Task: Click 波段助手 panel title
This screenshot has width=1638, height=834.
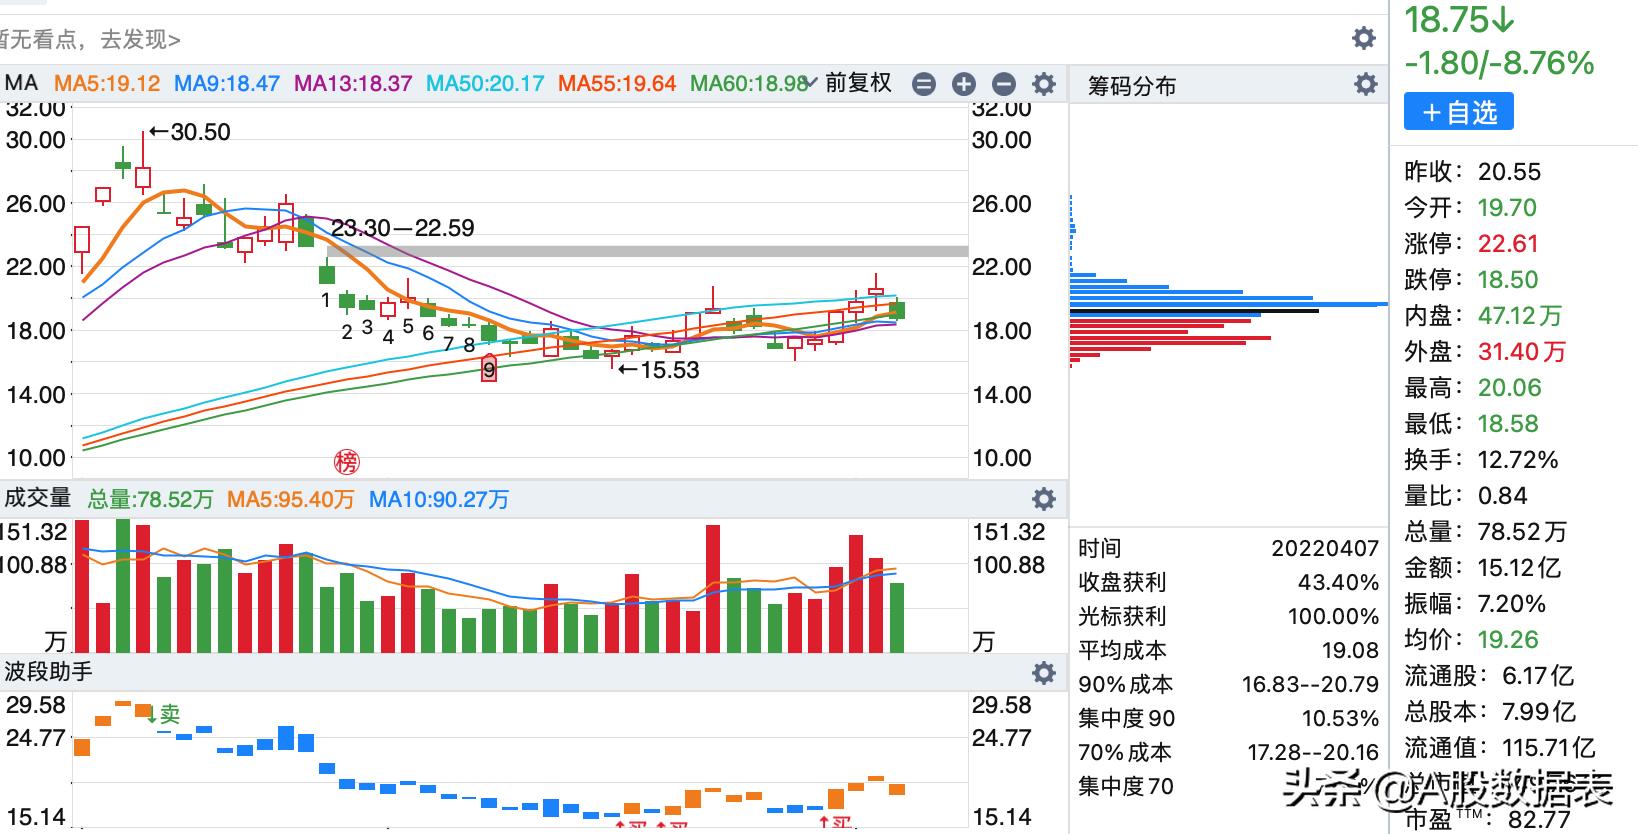Action: (x=48, y=671)
